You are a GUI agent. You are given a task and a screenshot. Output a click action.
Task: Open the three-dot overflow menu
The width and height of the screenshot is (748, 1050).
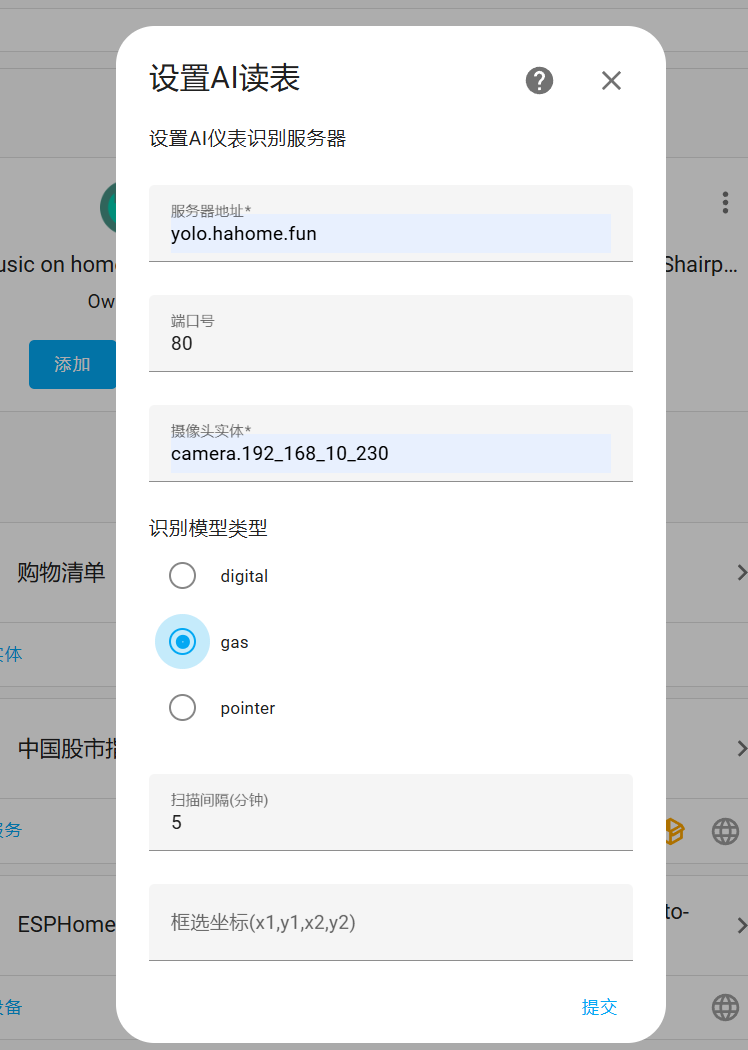[x=725, y=203]
